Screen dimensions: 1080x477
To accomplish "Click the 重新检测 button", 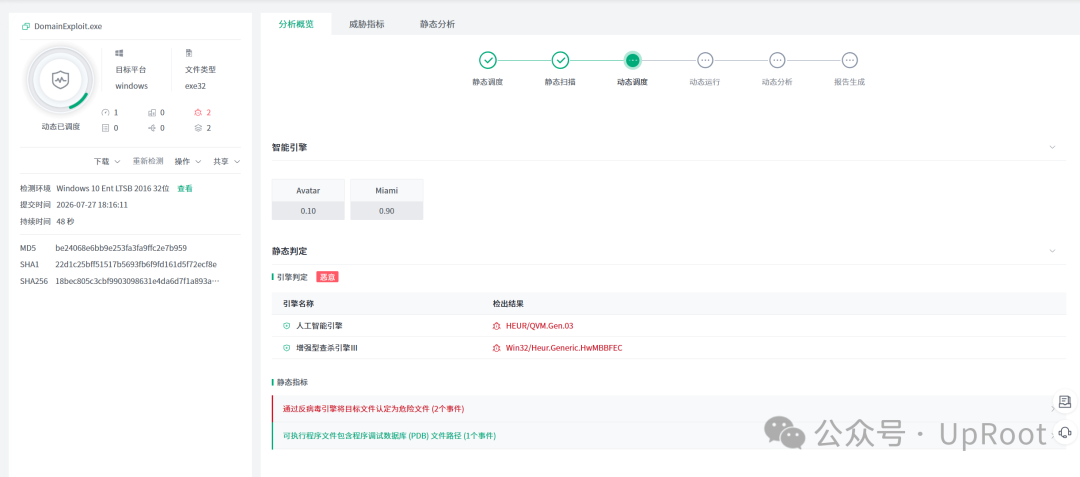I will pyautogui.click(x=148, y=161).
